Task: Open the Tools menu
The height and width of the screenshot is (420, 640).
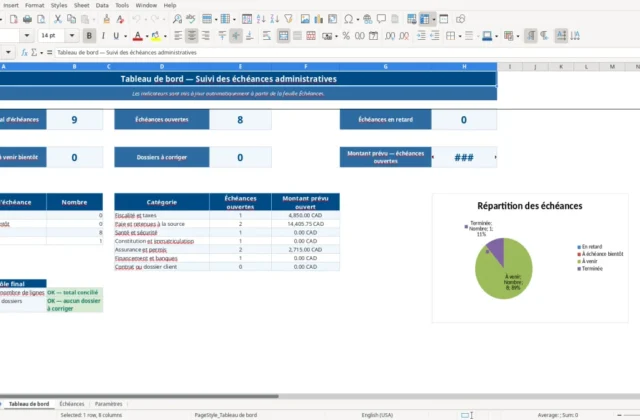Action: pos(122,5)
